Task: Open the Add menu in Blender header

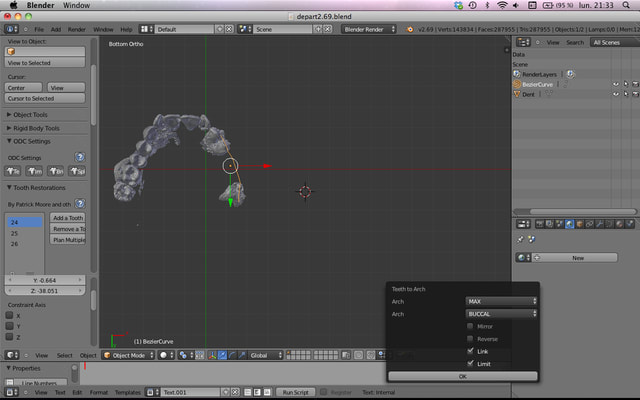Action: (55, 29)
